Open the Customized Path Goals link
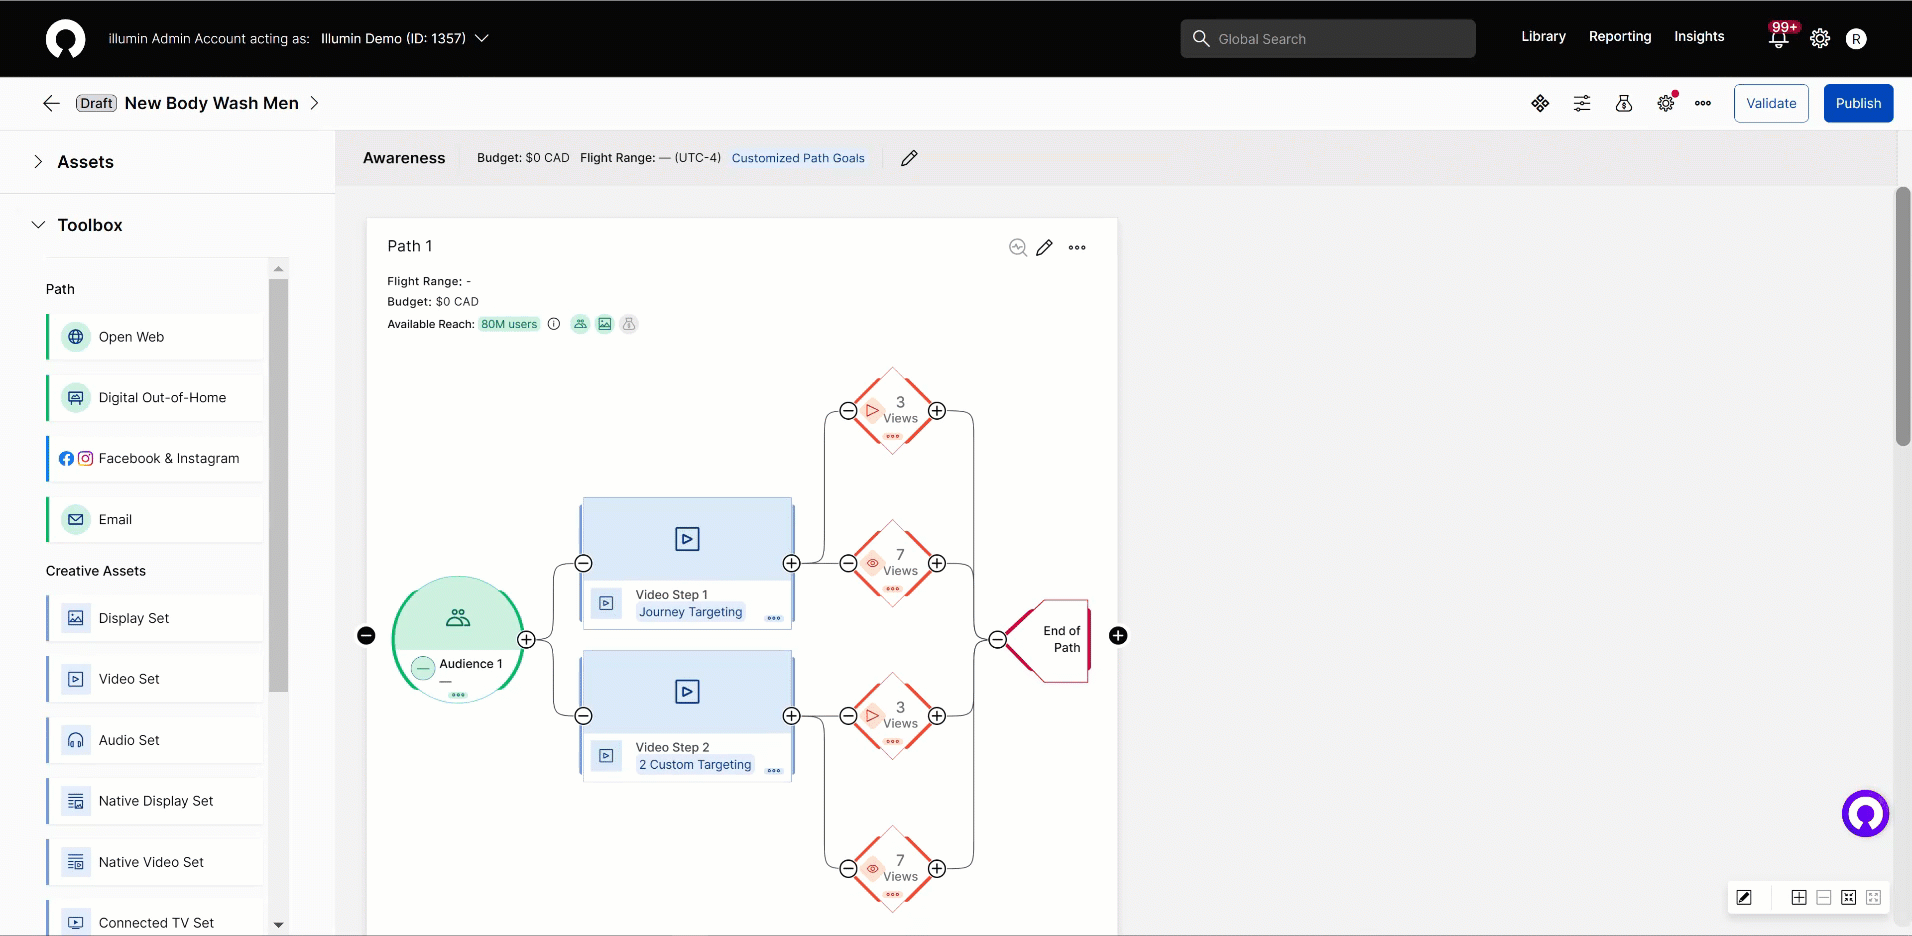This screenshot has height=936, width=1912. click(x=798, y=158)
